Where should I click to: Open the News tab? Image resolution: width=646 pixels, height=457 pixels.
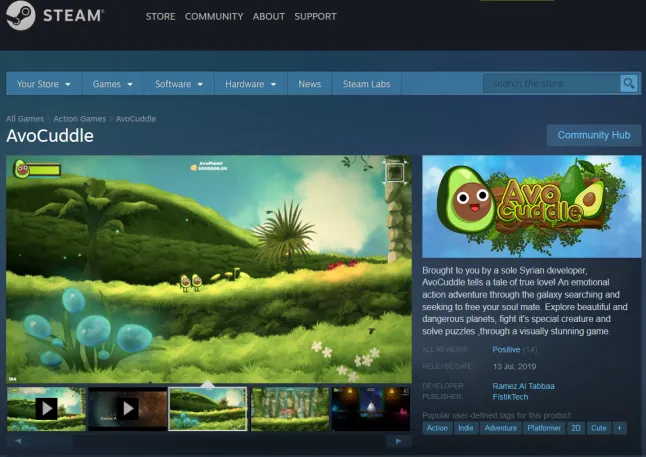309,84
